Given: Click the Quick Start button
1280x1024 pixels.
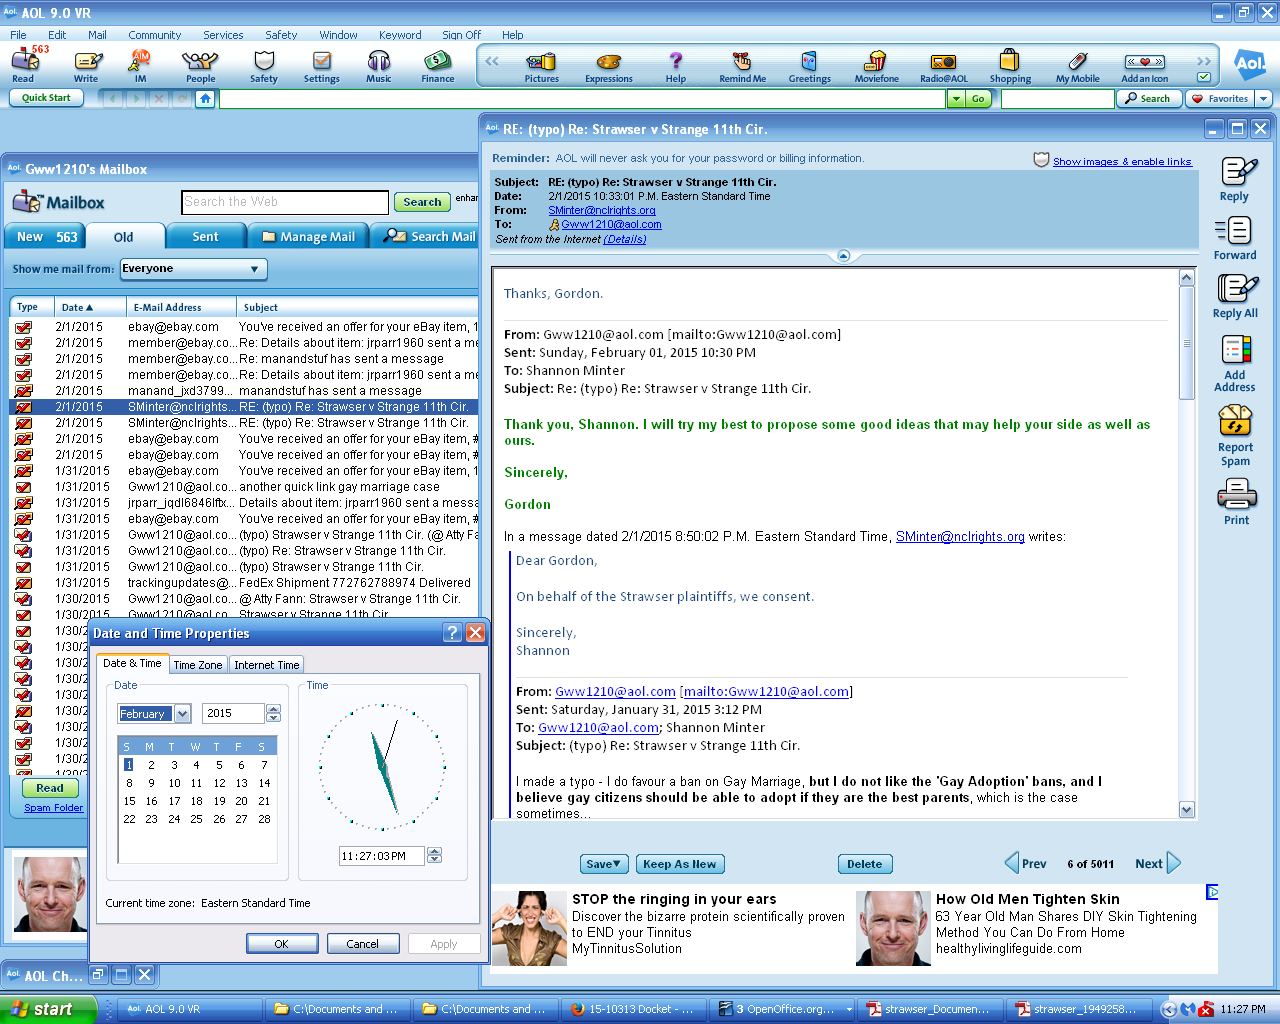Looking at the screenshot, I should click(x=46, y=98).
